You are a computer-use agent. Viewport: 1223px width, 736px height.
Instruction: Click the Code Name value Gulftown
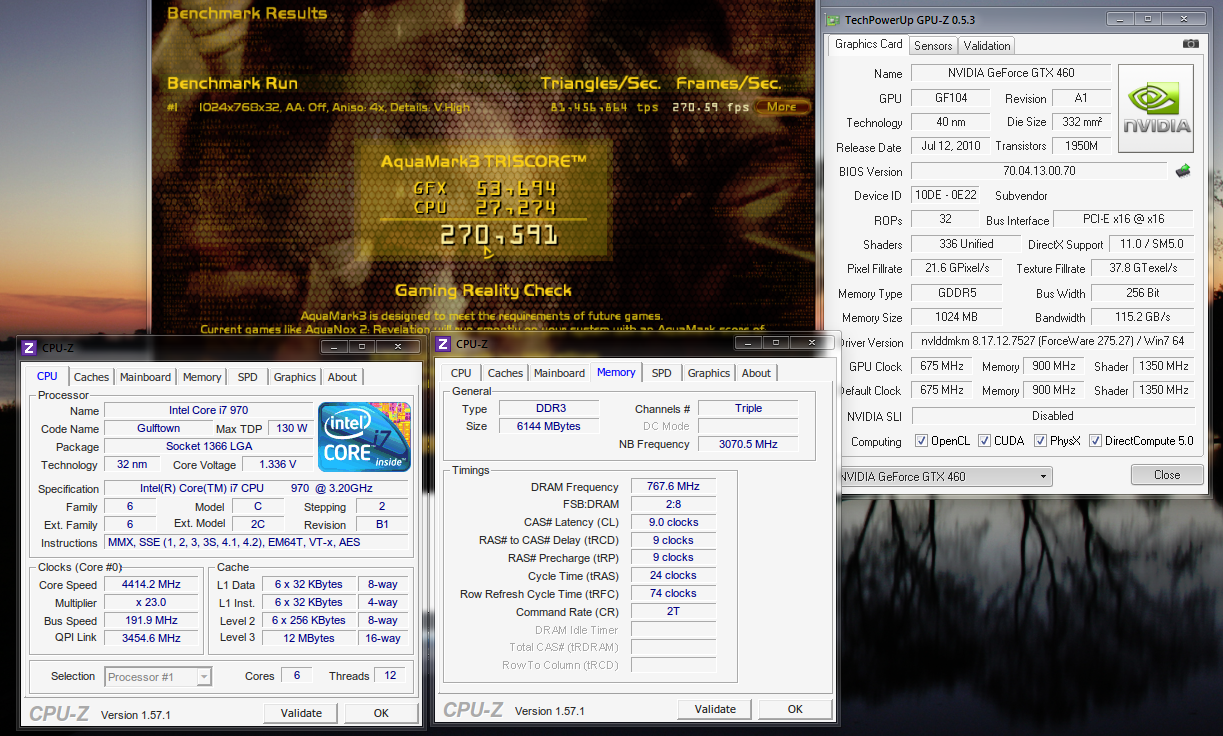click(158, 428)
